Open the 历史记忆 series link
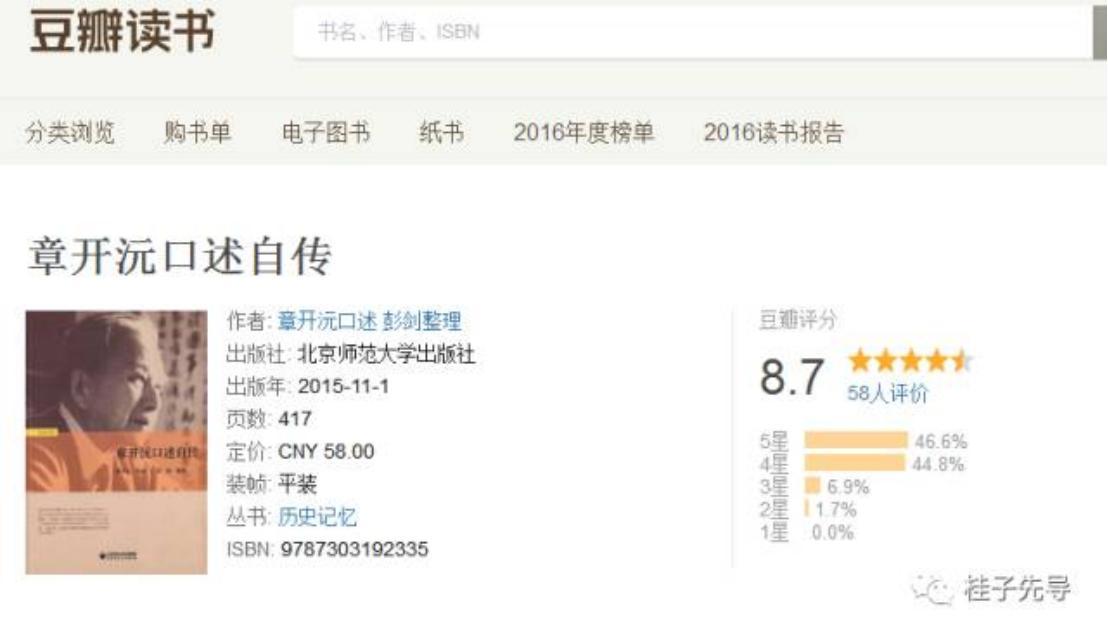The height and width of the screenshot is (637, 1108). click(x=317, y=516)
